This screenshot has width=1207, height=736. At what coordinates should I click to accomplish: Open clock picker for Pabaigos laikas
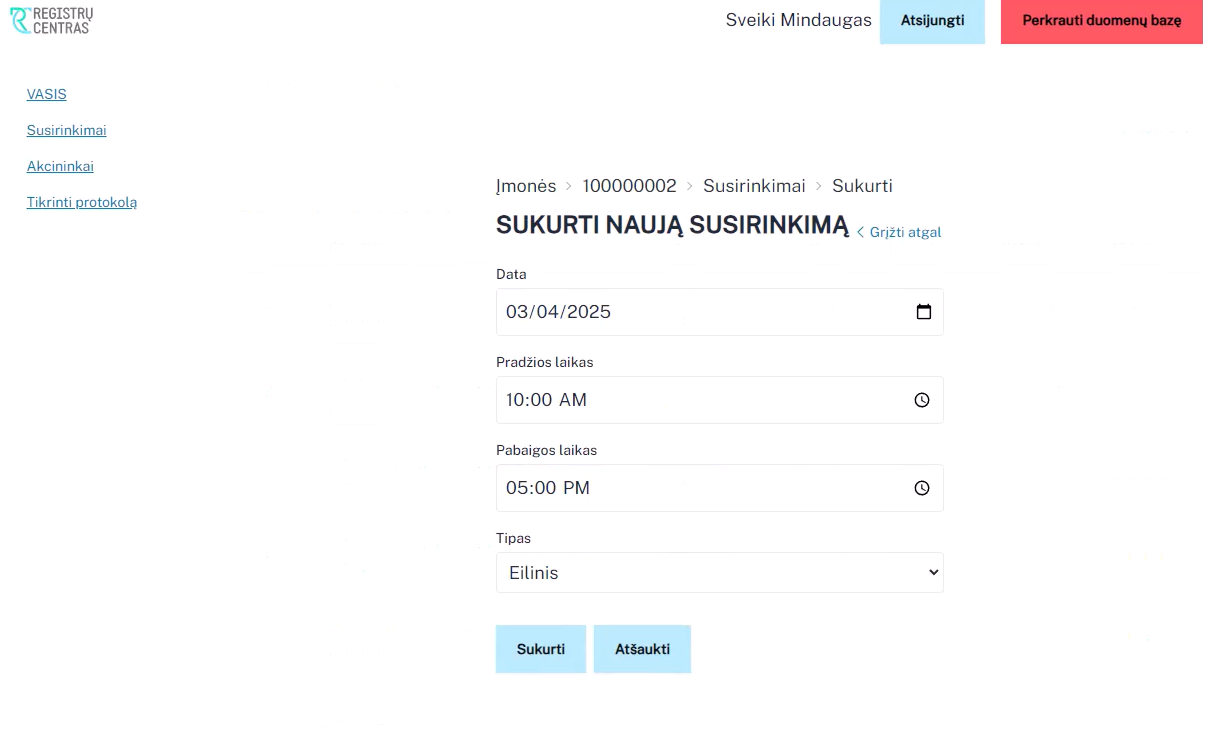[922, 488]
